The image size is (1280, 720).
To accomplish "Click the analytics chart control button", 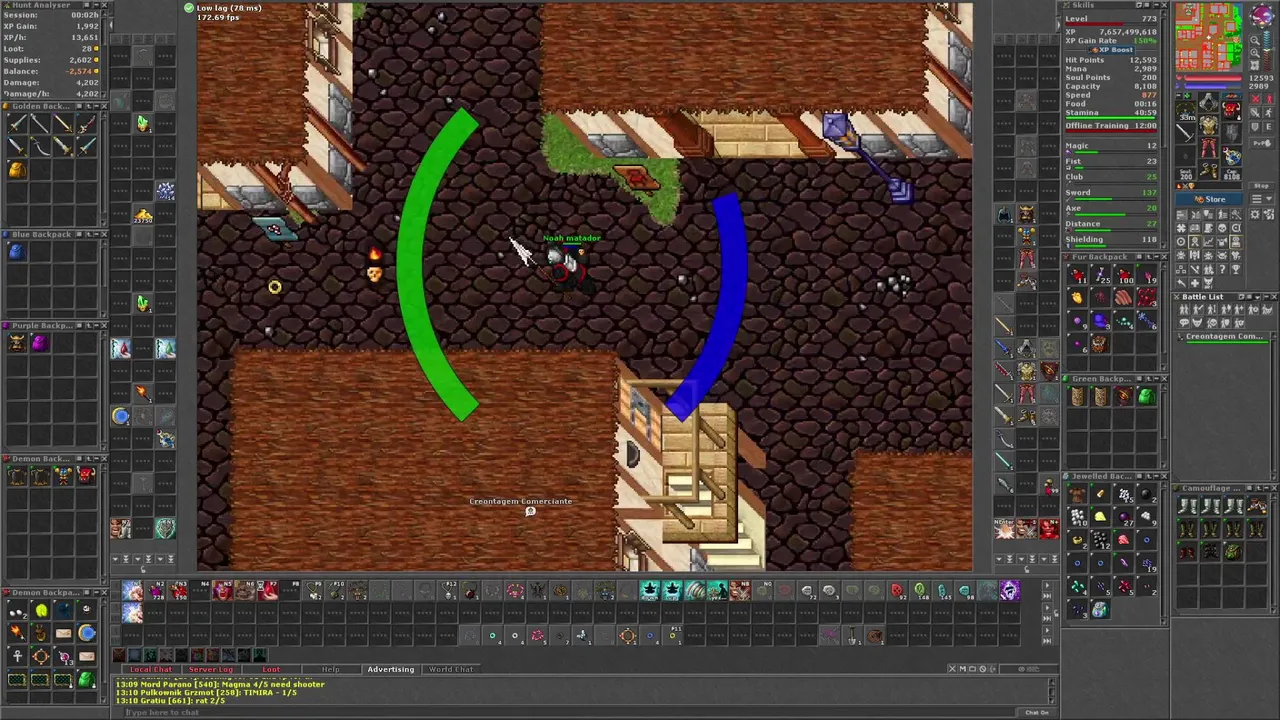I will (1208, 242).
